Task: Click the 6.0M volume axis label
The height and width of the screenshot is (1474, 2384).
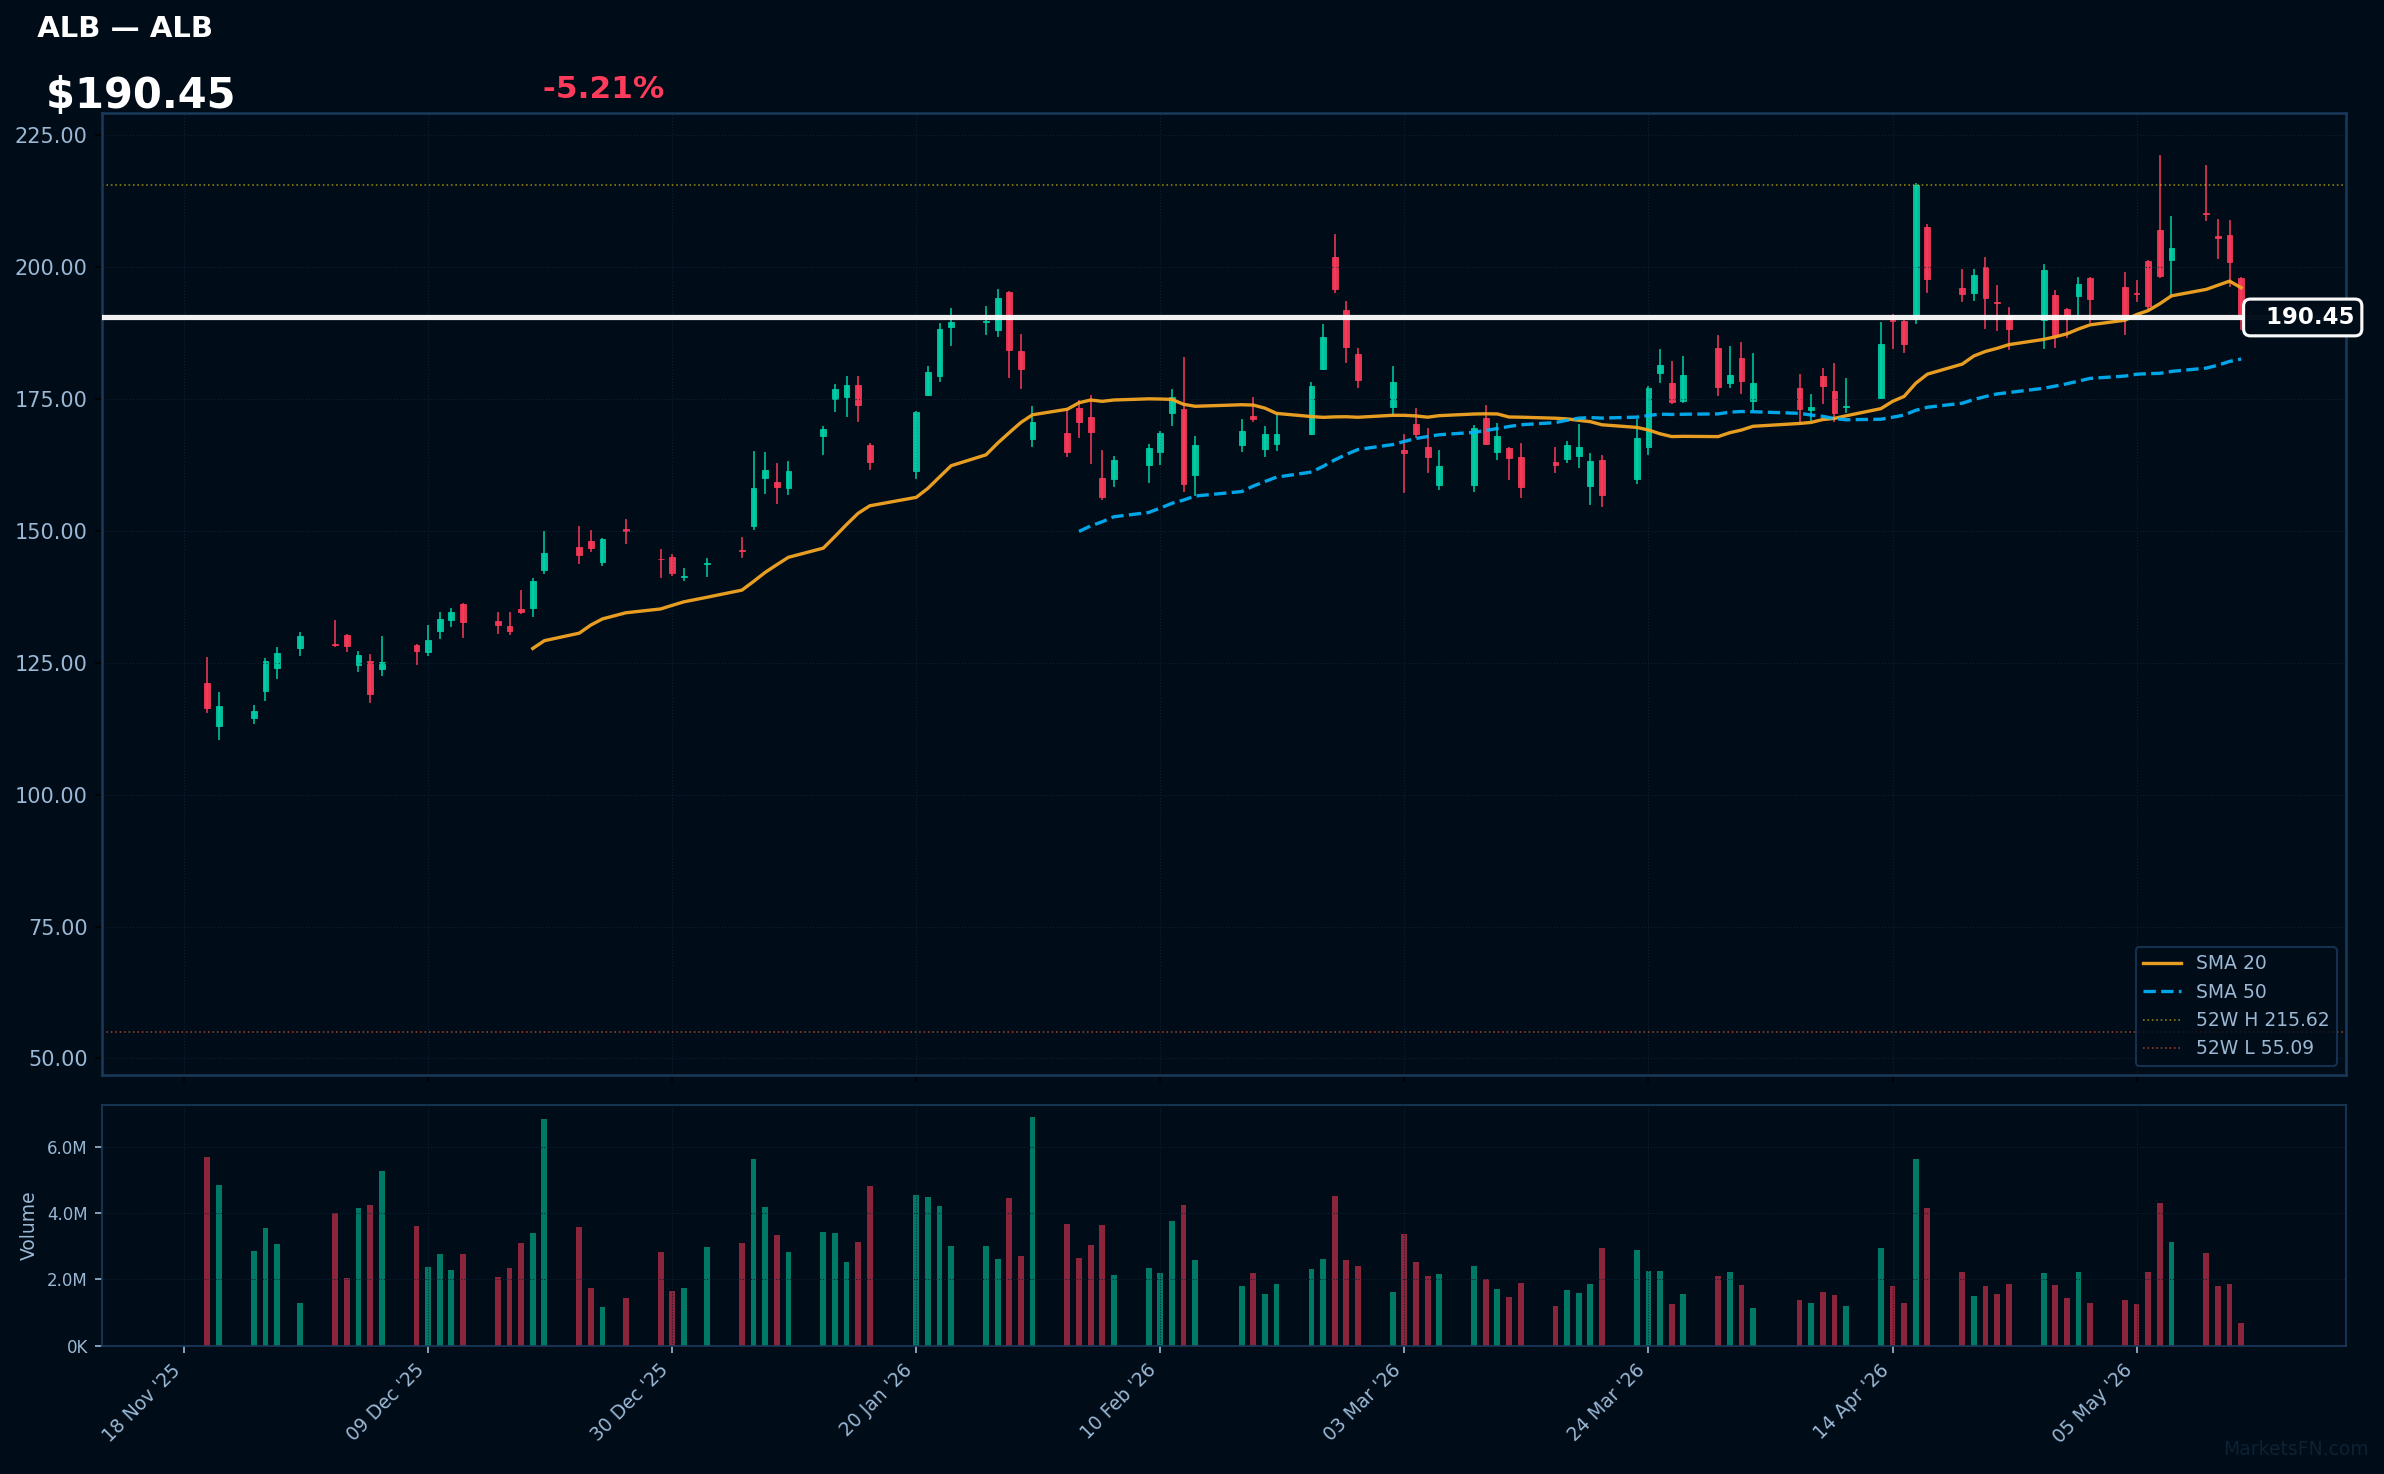Action: (67, 1148)
